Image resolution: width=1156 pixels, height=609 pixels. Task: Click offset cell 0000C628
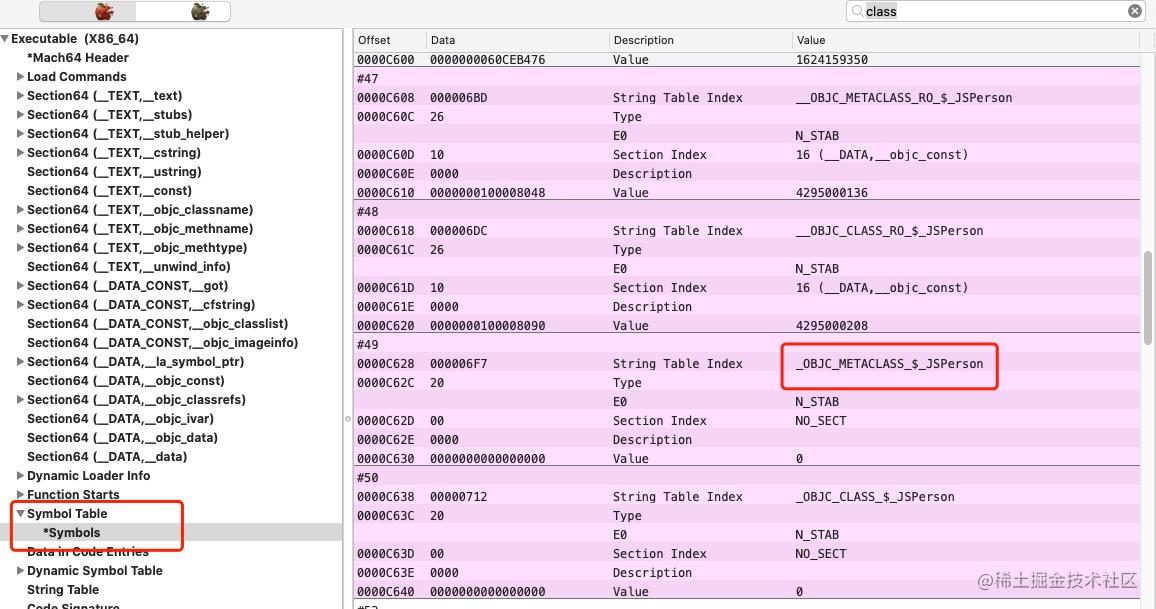tap(386, 363)
